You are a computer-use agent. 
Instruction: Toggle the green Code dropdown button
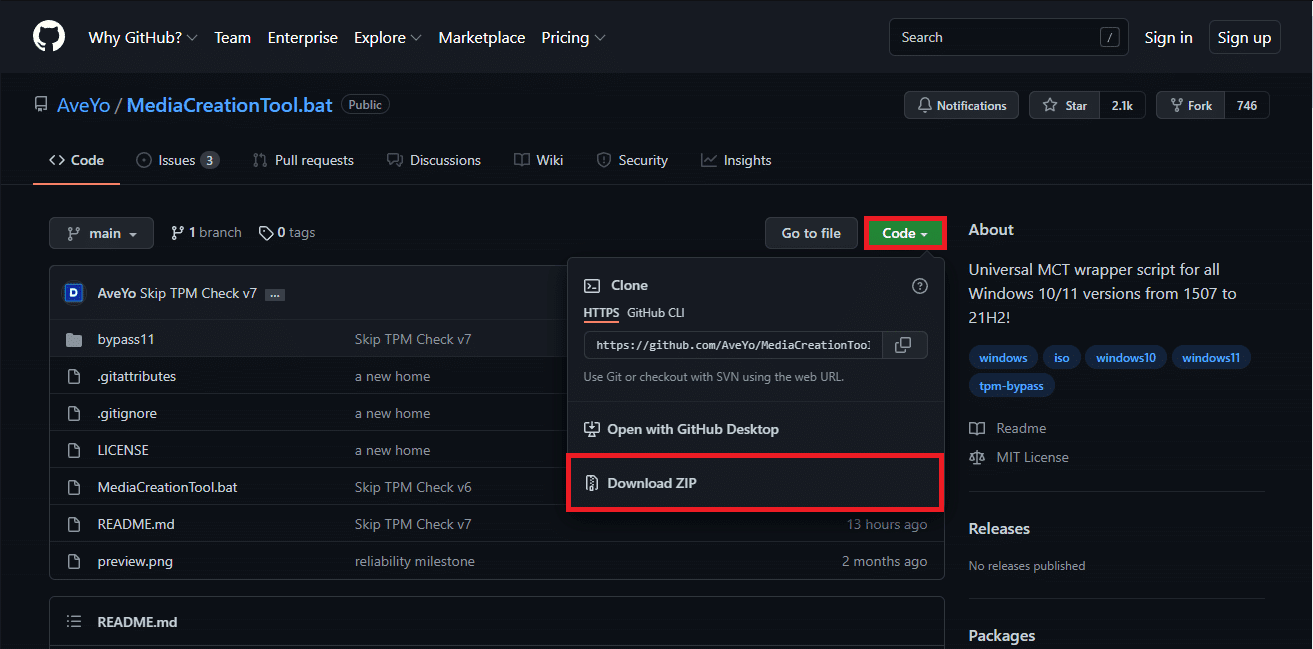click(x=905, y=233)
